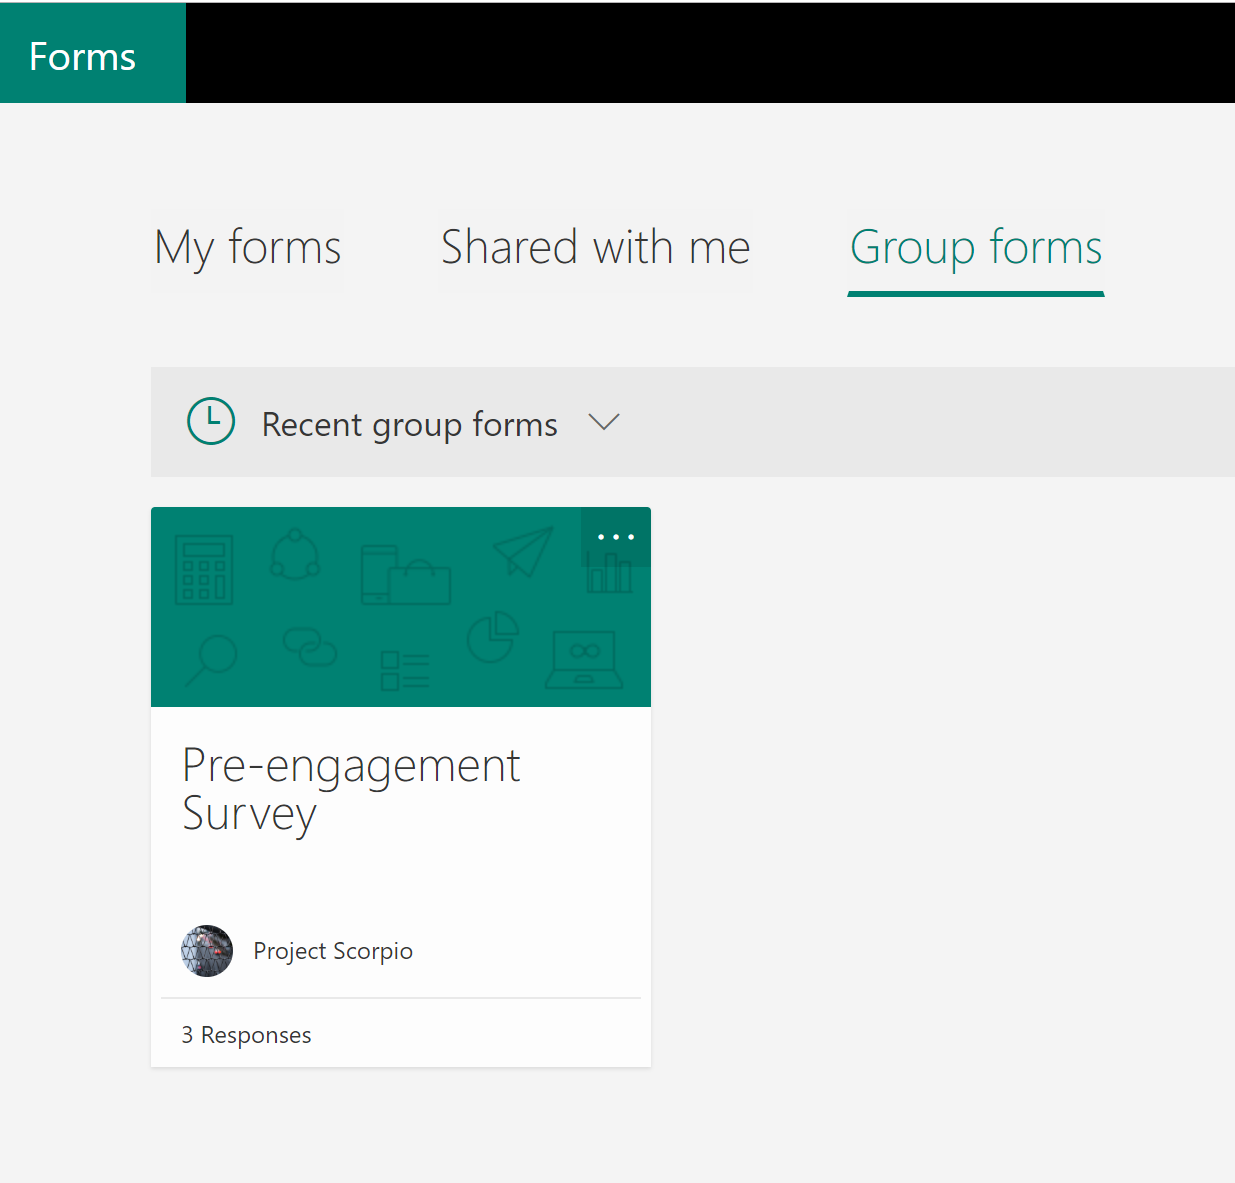The image size is (1235, 1183).
Task: Click the Forms header label
Action: [x=81, y=55]
